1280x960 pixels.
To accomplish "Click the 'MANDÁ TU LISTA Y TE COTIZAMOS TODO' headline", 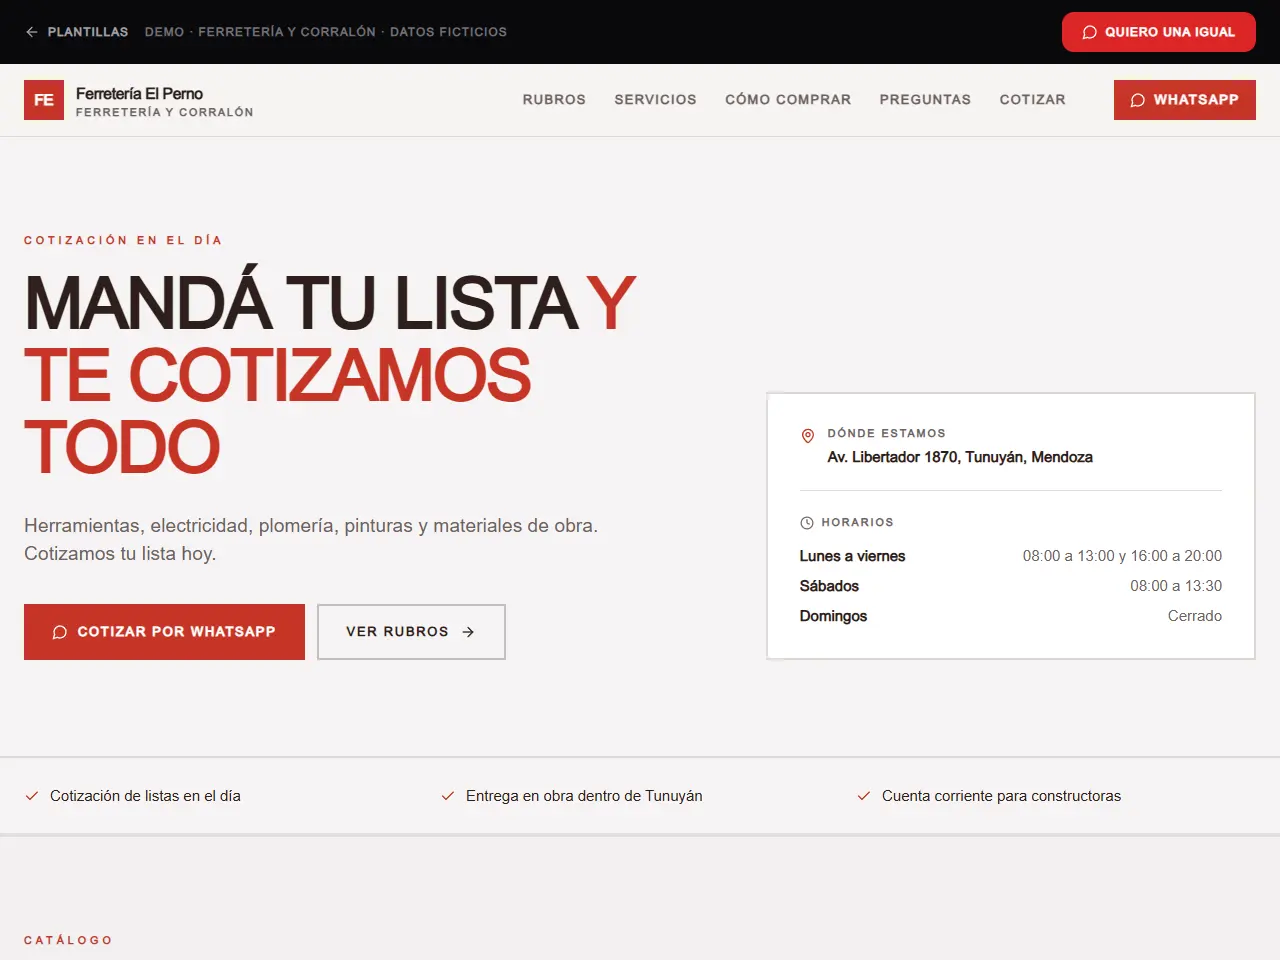I will pos(330,374).
